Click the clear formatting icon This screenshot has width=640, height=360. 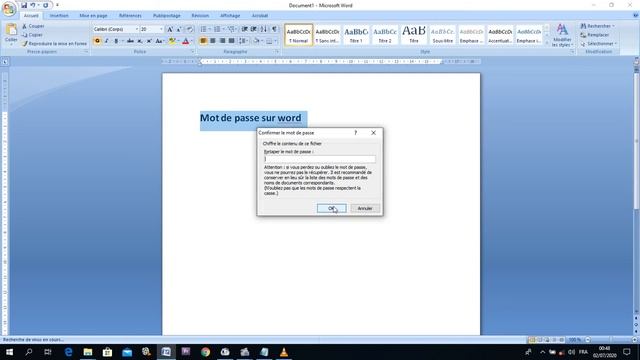click(x=189, y=29)
